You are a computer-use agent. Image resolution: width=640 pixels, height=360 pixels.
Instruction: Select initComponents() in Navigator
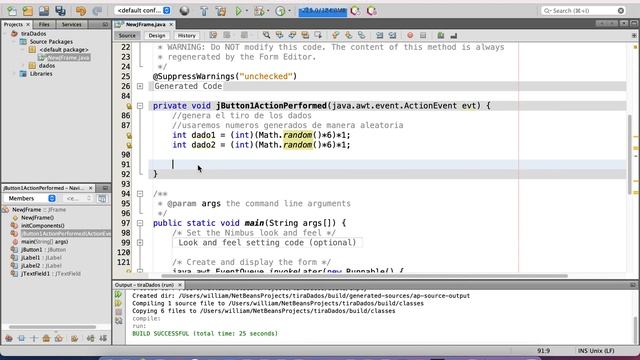pyautogui.click(x=43, y=226)
